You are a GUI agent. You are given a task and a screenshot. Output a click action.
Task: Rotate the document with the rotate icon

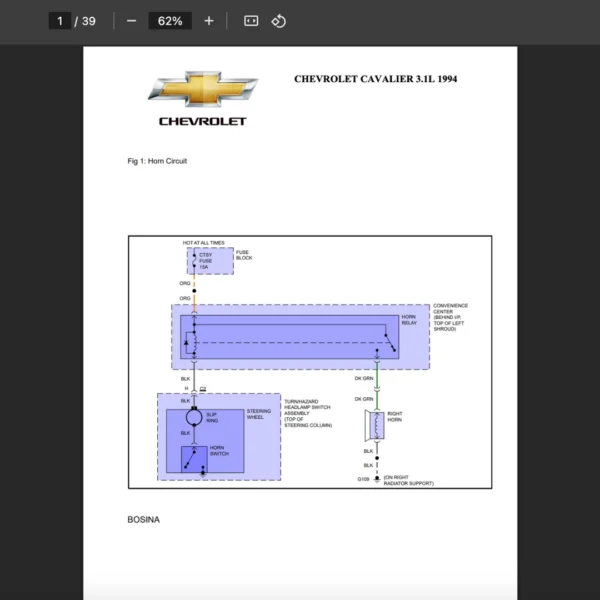[x=279, y=21]
